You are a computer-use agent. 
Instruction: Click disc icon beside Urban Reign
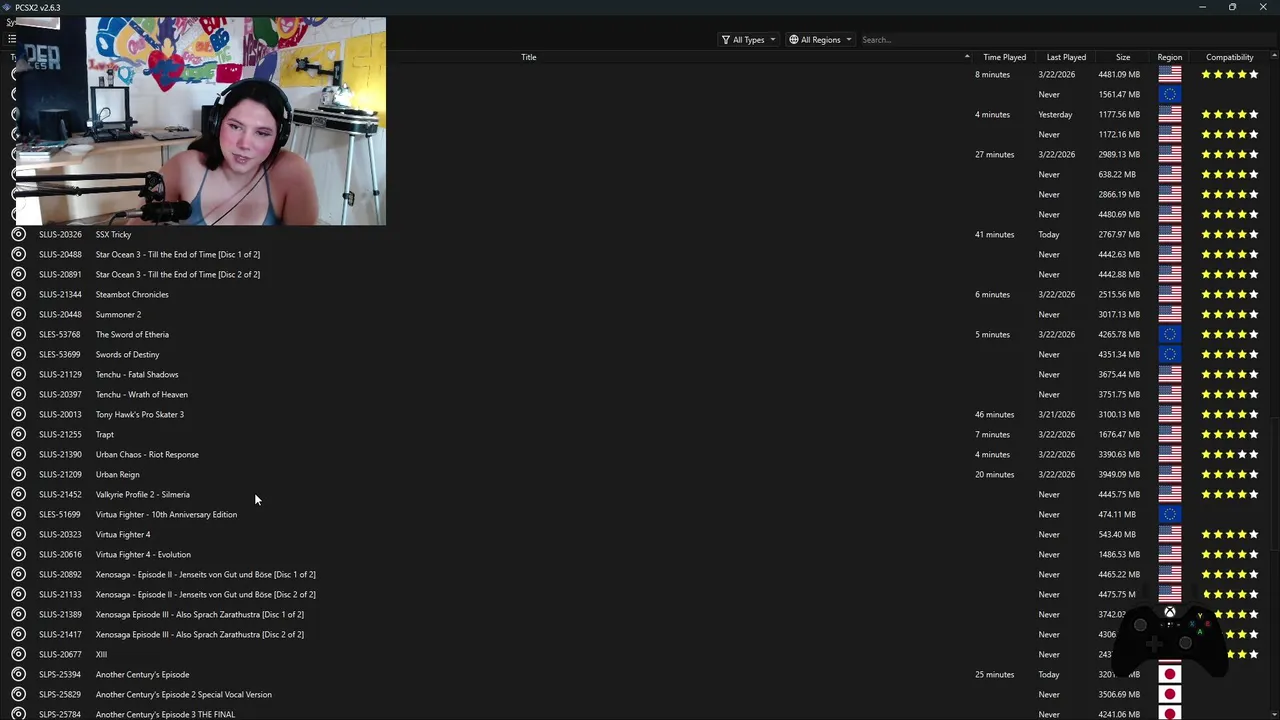click(x=18, y=474)
